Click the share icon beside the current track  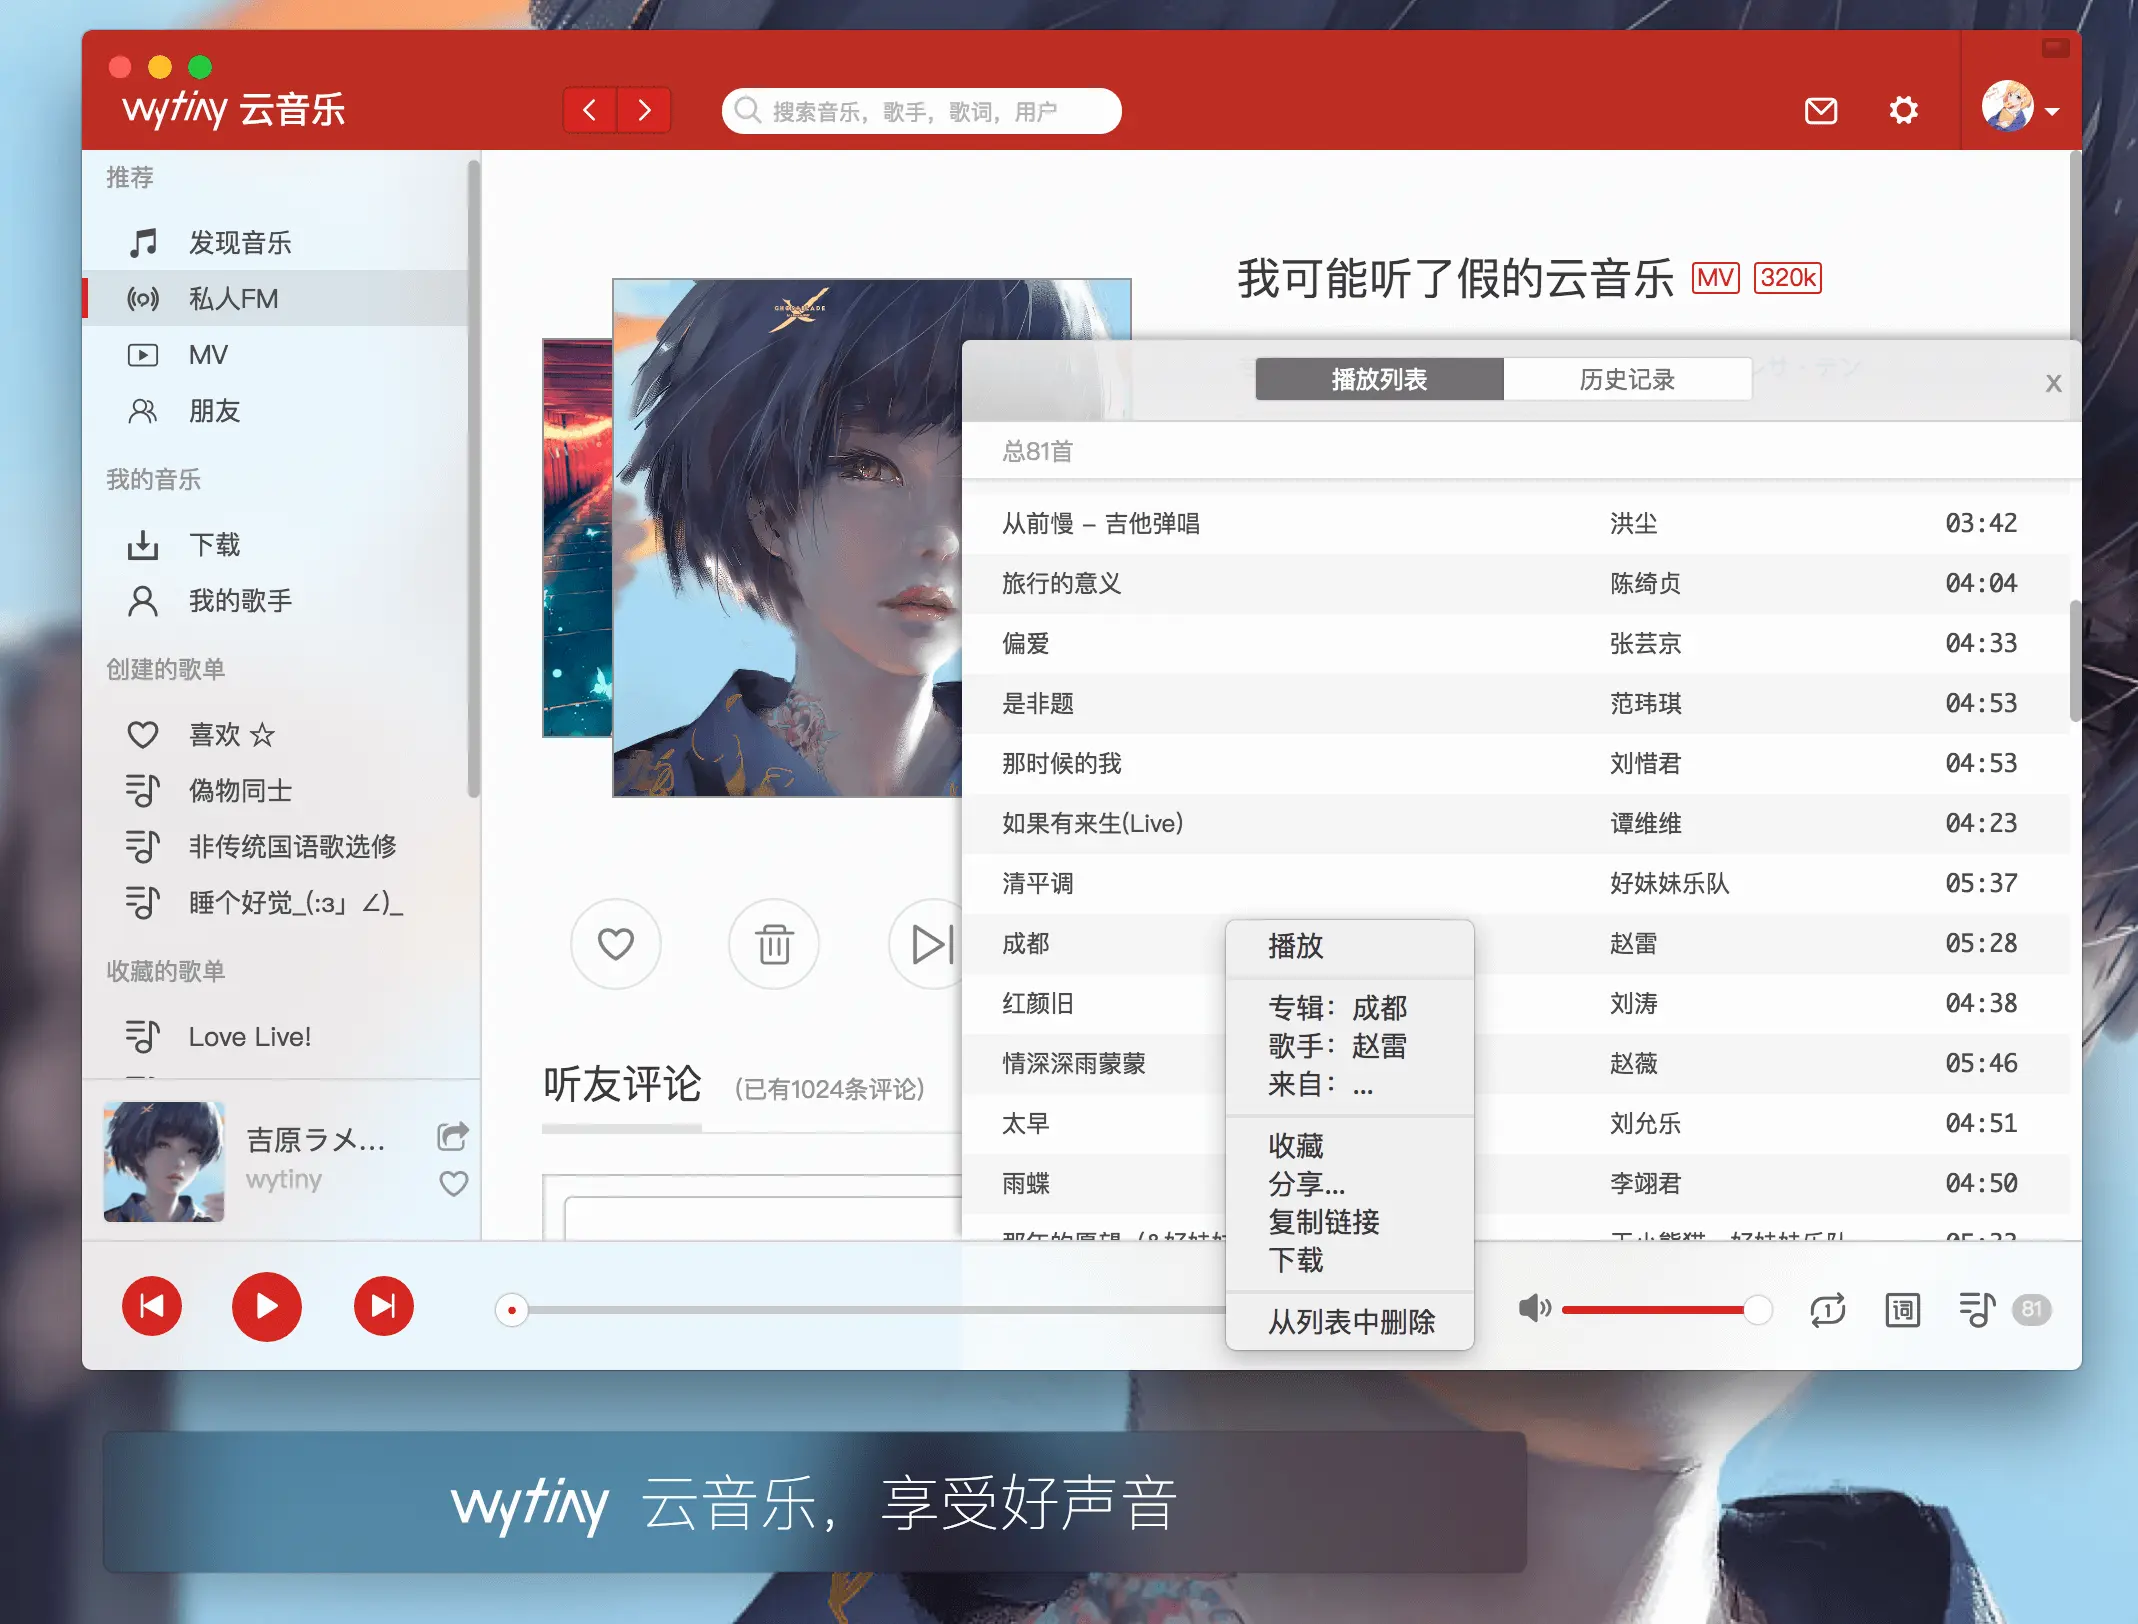pos(452,1136)
